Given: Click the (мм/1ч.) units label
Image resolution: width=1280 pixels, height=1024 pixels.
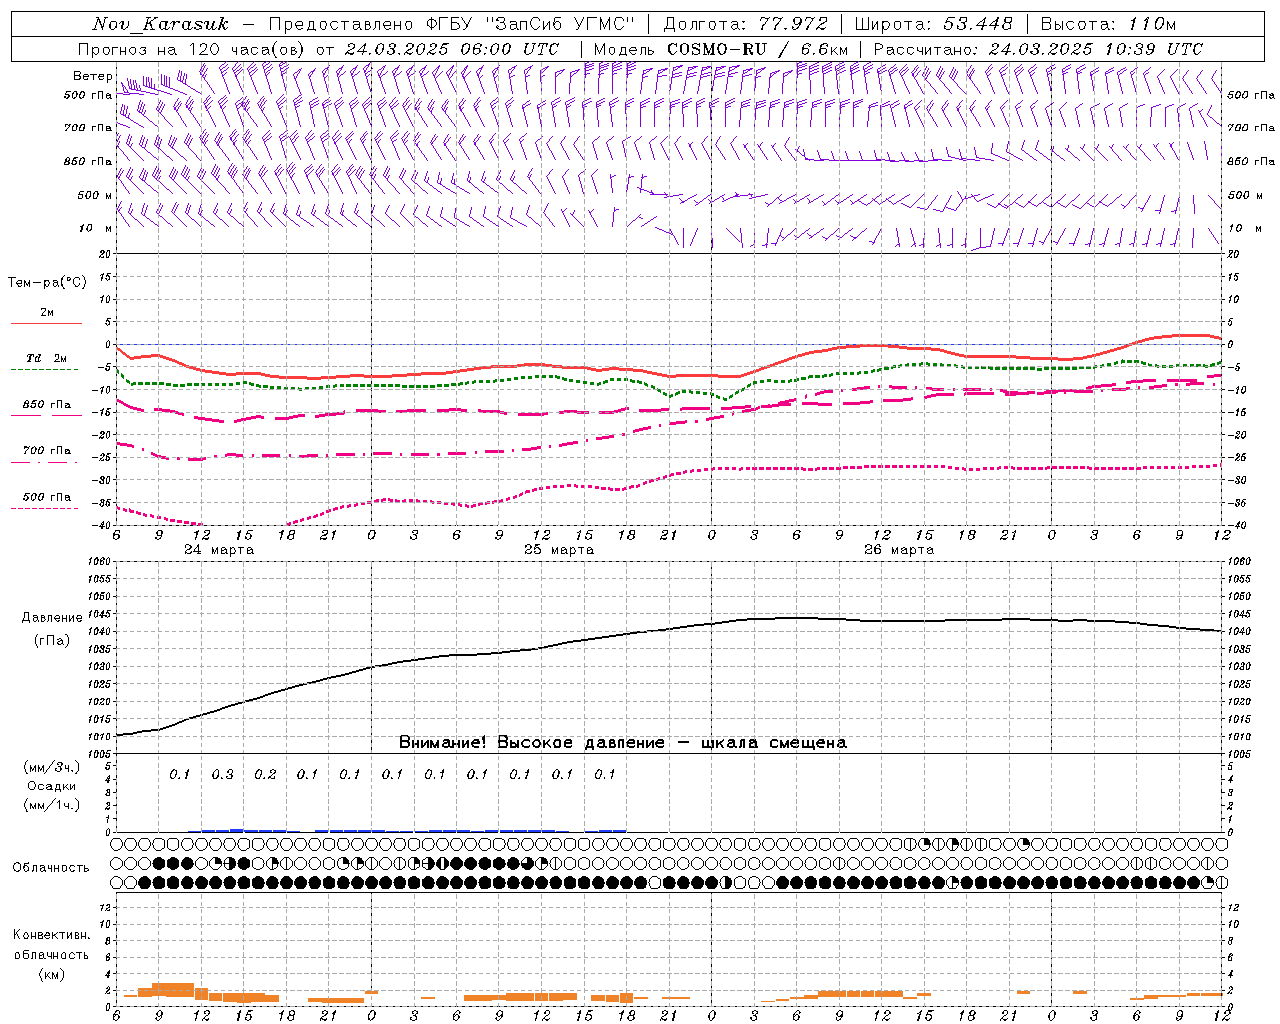Looking at the screenshot, I should tap(51, 805).
